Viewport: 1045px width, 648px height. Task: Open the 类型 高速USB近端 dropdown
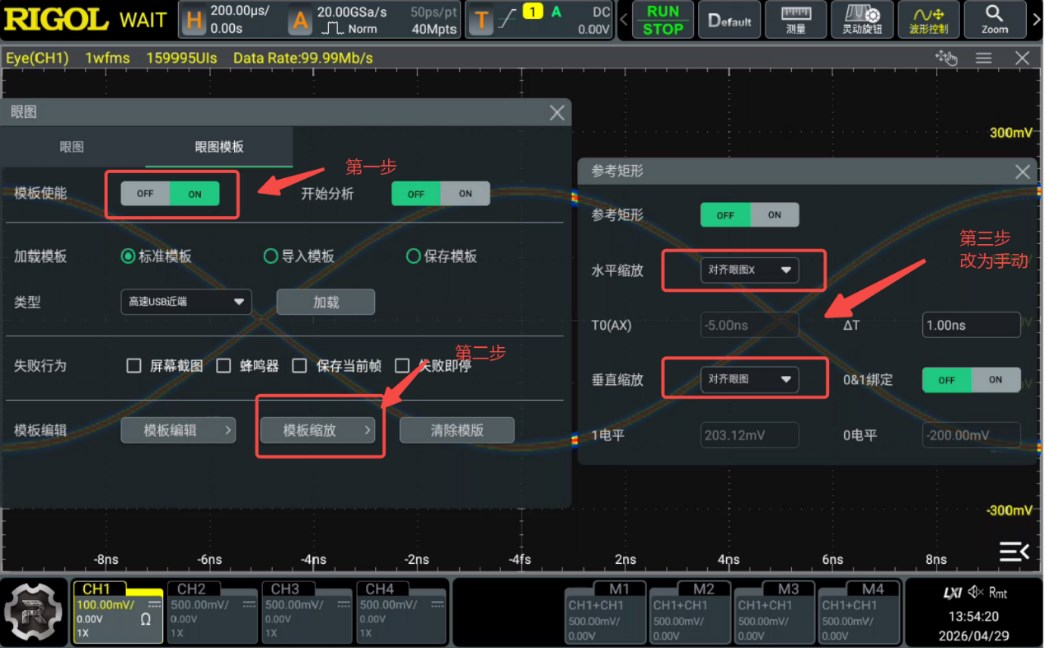(x=186, y=301)
